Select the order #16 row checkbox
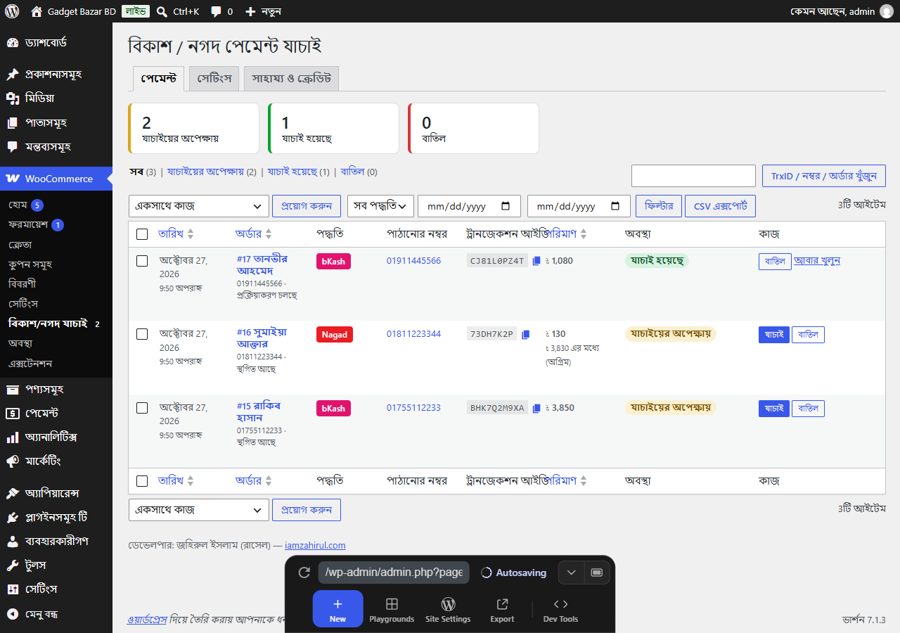The width and height of the screenshot is (900, 633). click(142, 334)
